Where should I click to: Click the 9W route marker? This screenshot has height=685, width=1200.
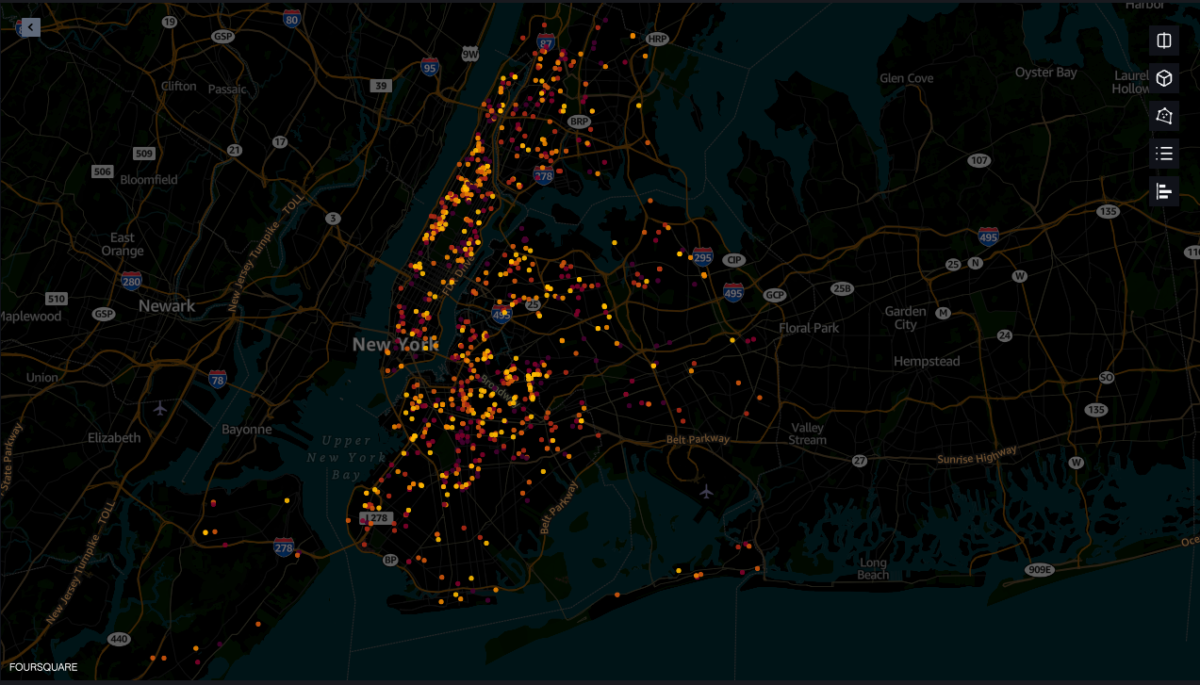pos(470,54)
